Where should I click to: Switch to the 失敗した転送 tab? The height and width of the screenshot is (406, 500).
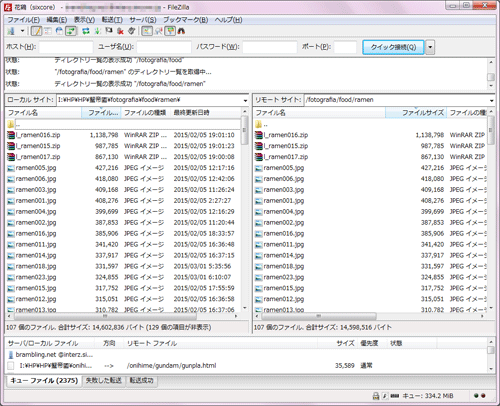103,380
